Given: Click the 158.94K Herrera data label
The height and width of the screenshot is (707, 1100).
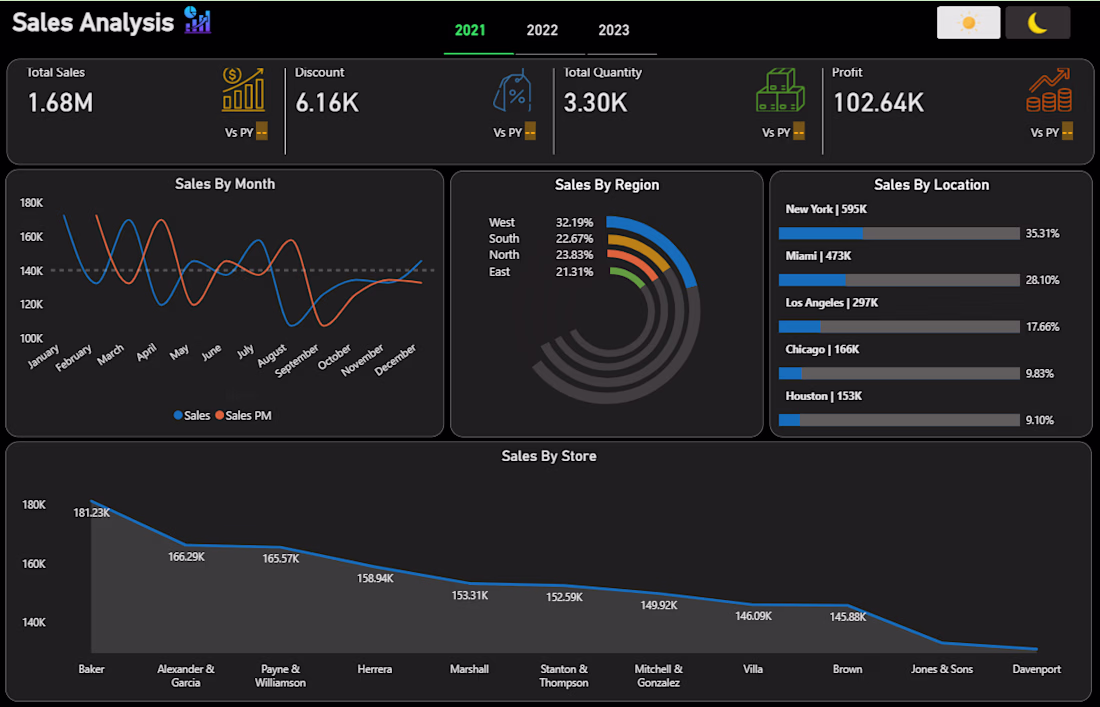Looking at the screenshot, I should pos(375,579).
